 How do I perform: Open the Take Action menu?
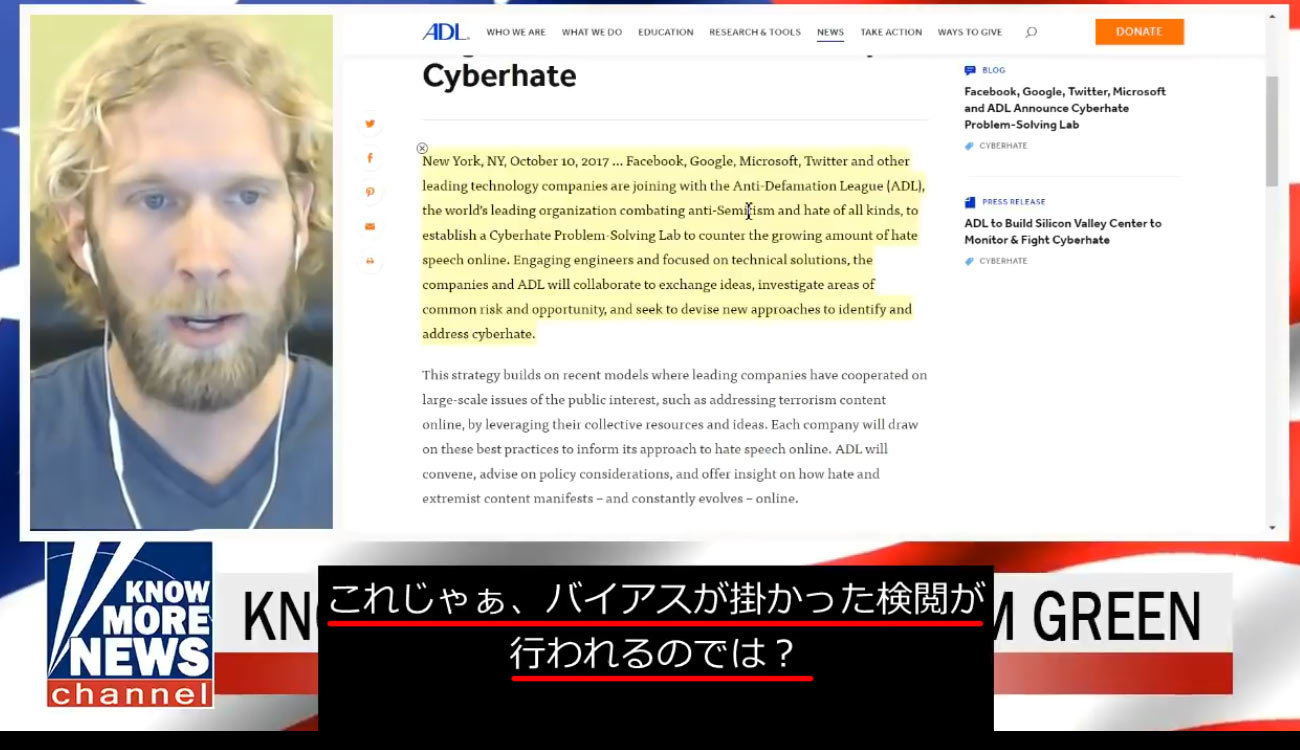pyautogui.click(x=891, y=32)
